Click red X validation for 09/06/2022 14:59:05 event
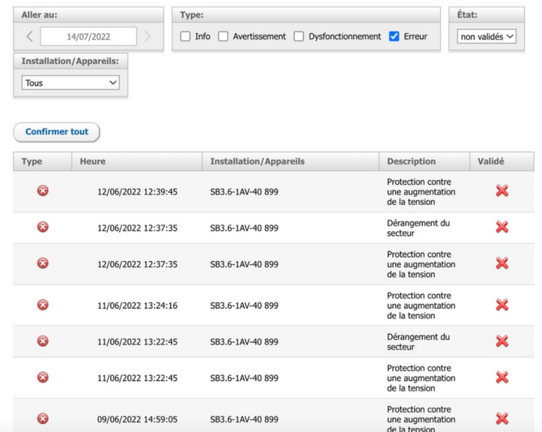Viewport: 542px width, 432px height. pyautogui.click(x=502, y=419)
